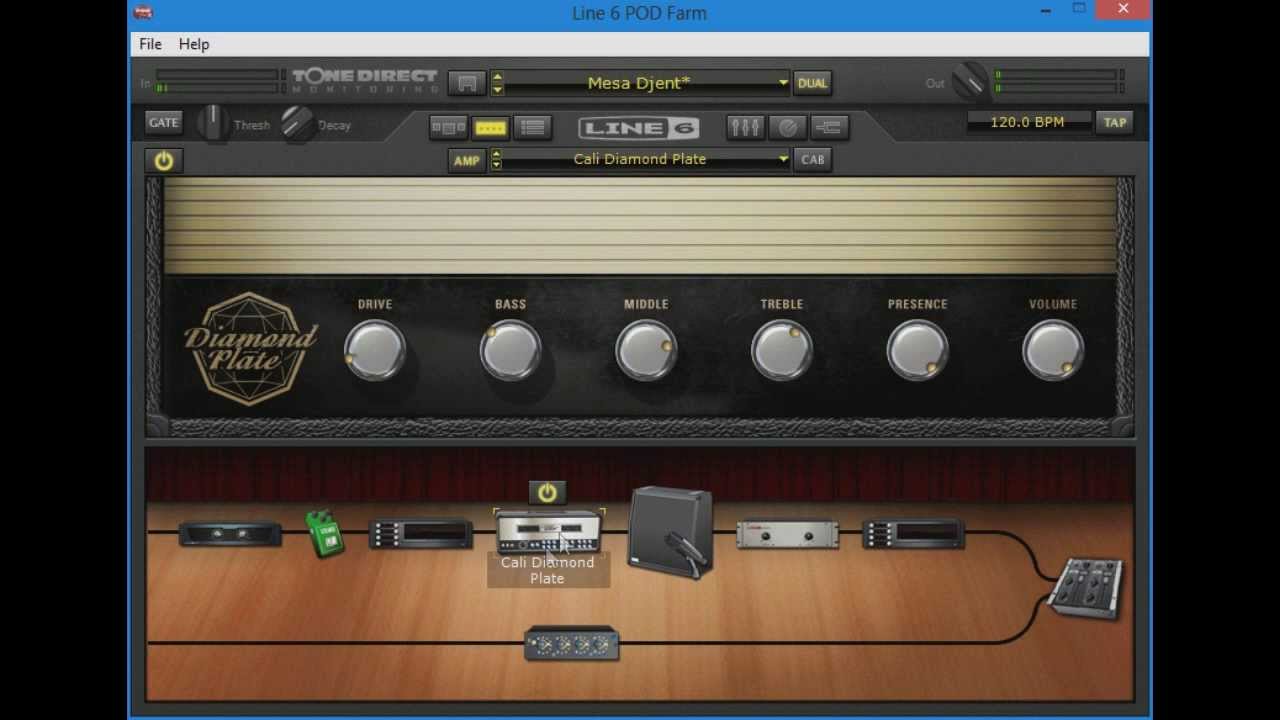The width and height of the screenshot is (1280, 720).
Task: Click the VOLUME knob
Action: pos(1053,350)
